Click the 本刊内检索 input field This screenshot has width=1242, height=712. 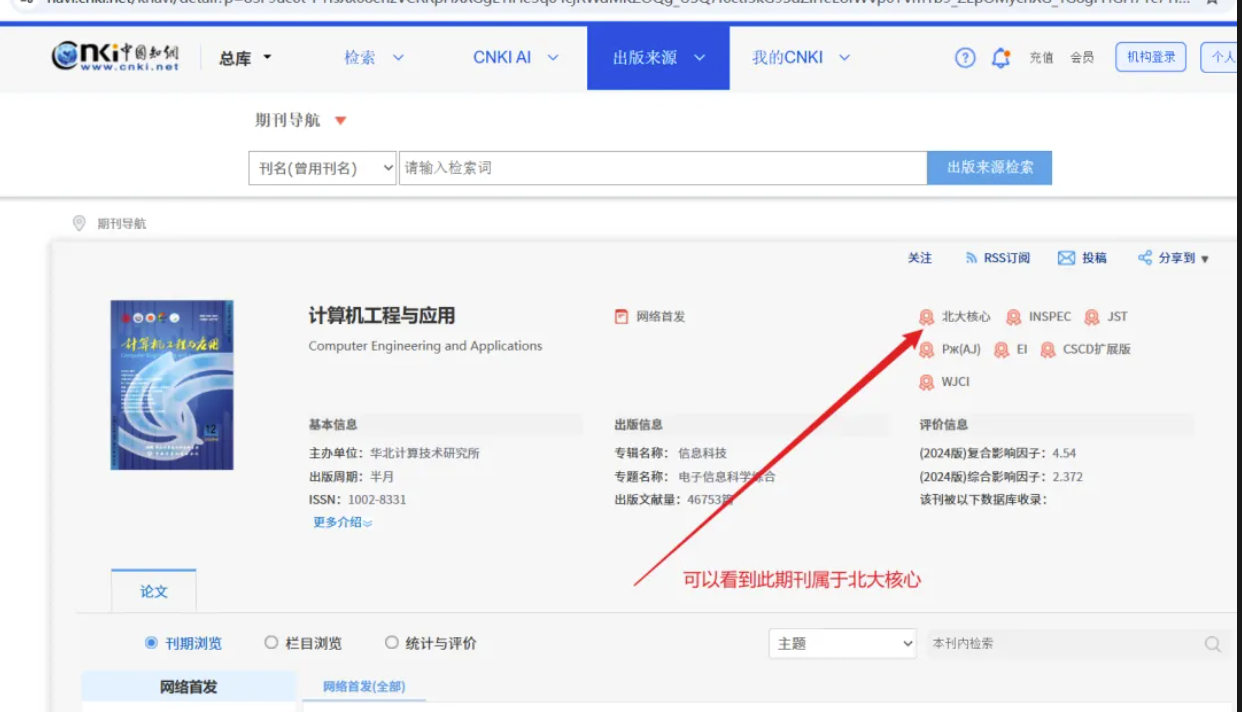(1063, 644)
